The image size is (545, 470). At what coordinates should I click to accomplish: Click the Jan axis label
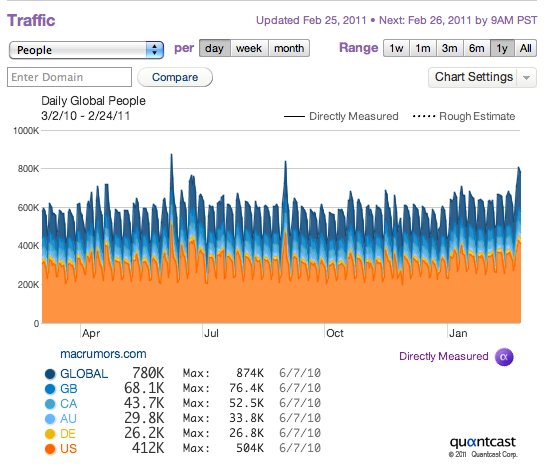(458, 333)
